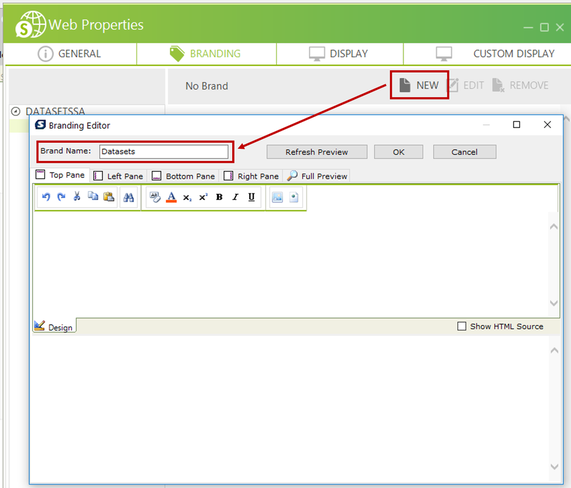This screenshot has width=571, height=488.
Task: Click the Refresh Preview button
Action: coord(317,152)
